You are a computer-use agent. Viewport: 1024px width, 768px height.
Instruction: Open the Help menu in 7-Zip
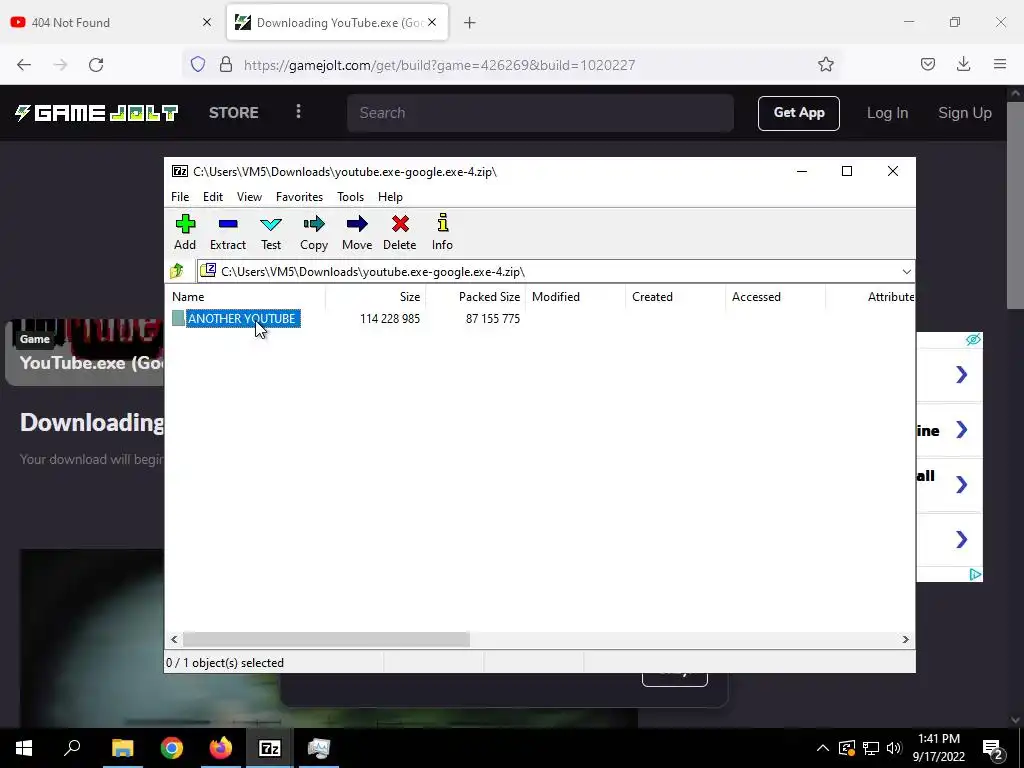(391, 197)
